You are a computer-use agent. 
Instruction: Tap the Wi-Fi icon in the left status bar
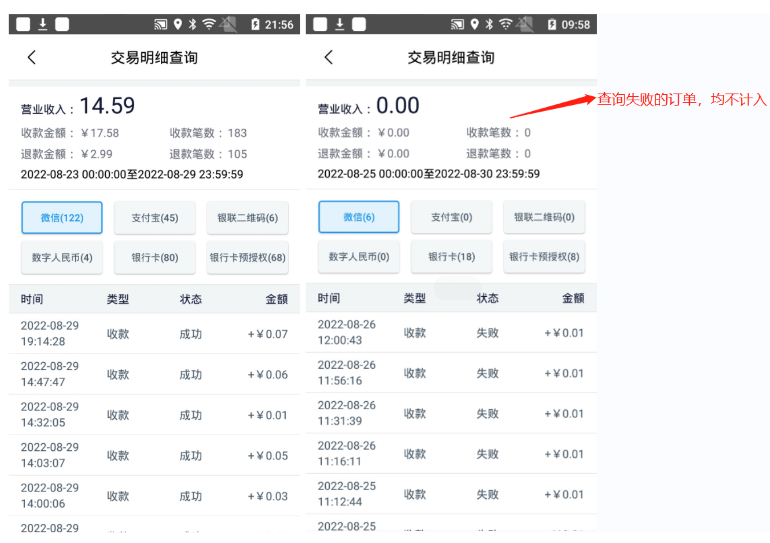[209, 24]
